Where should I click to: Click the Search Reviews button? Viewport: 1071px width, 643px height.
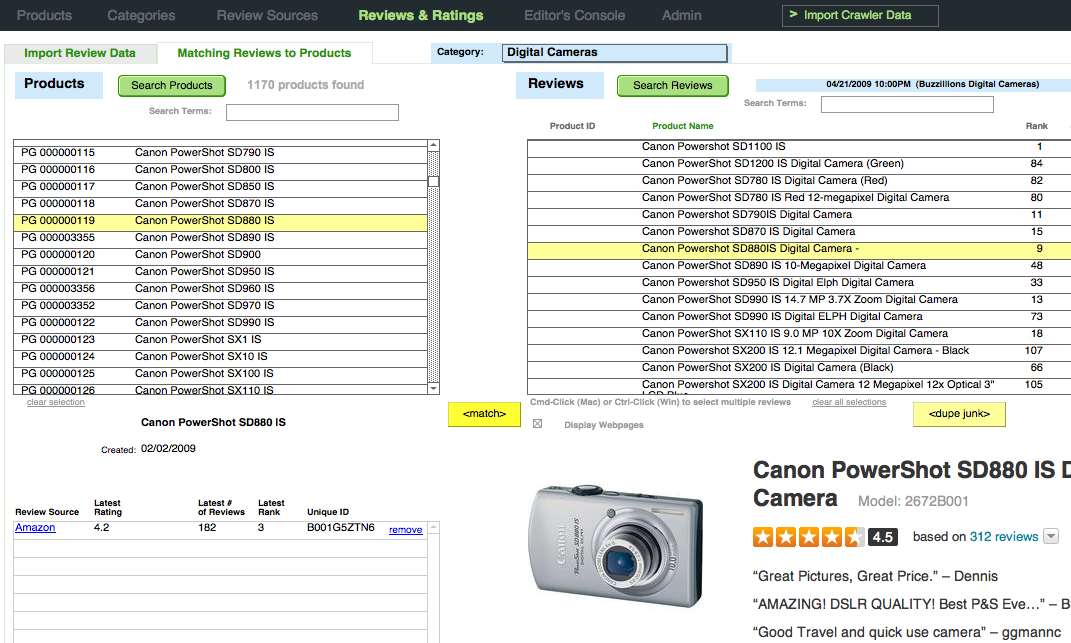click(672, 85)
